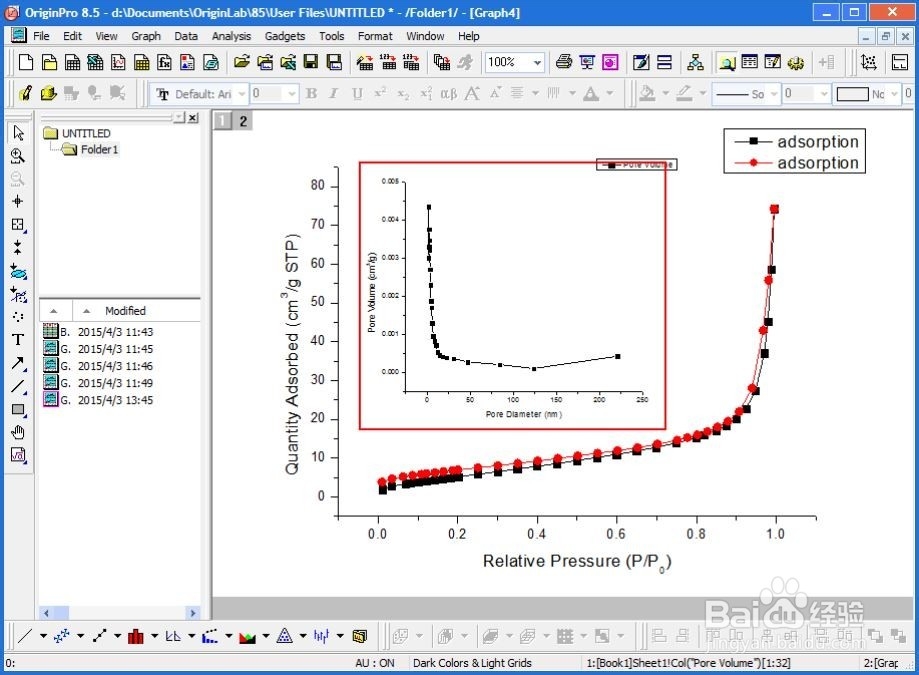Select the workbook modified 2015/4/3 11:43
919x675 pixels.
click(x=98, y=332)
